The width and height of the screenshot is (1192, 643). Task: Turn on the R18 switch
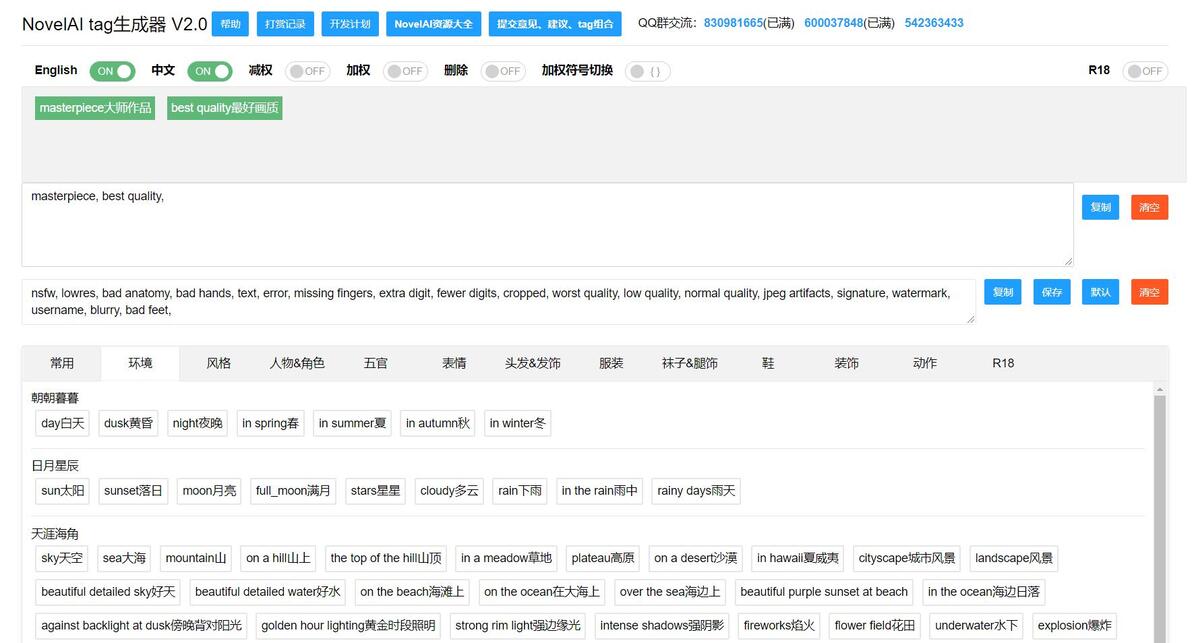[x=1145, y=71]
